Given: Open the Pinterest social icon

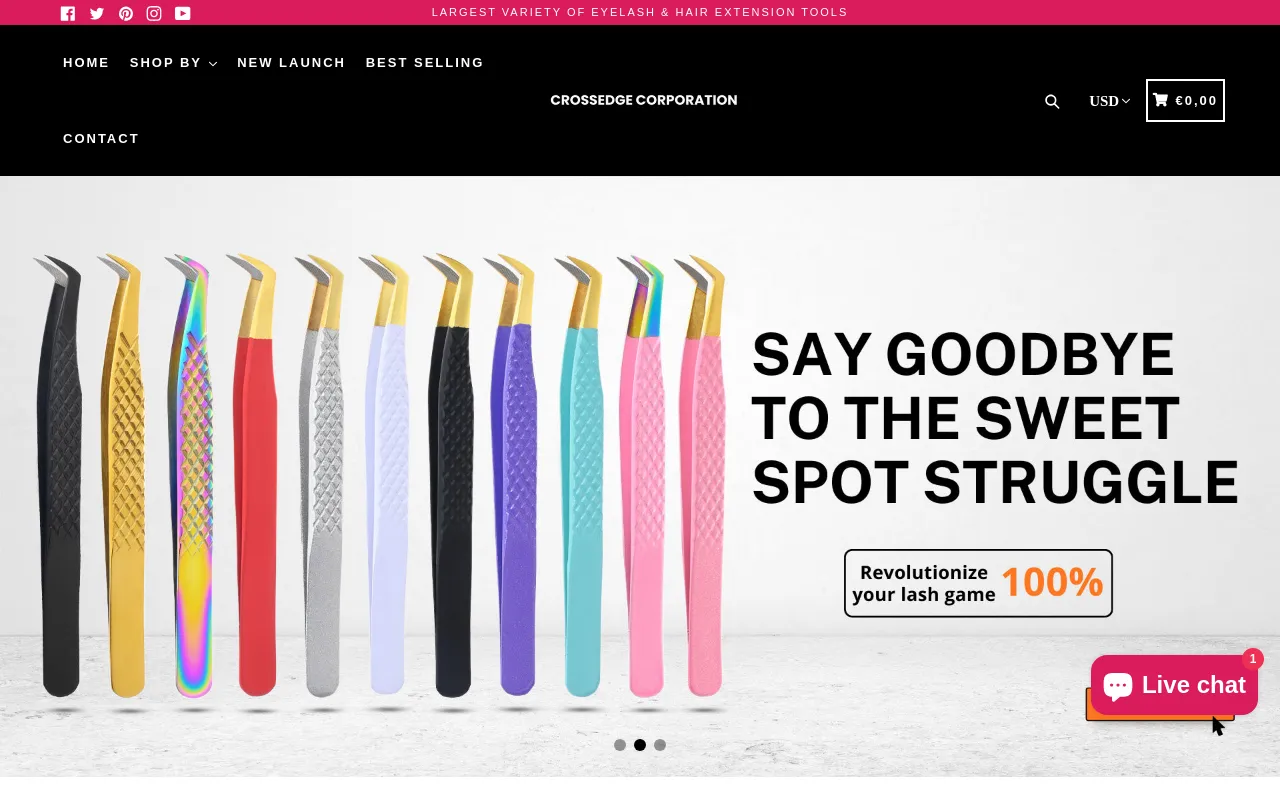Looking at the screenshot, I should pos(126,13).
